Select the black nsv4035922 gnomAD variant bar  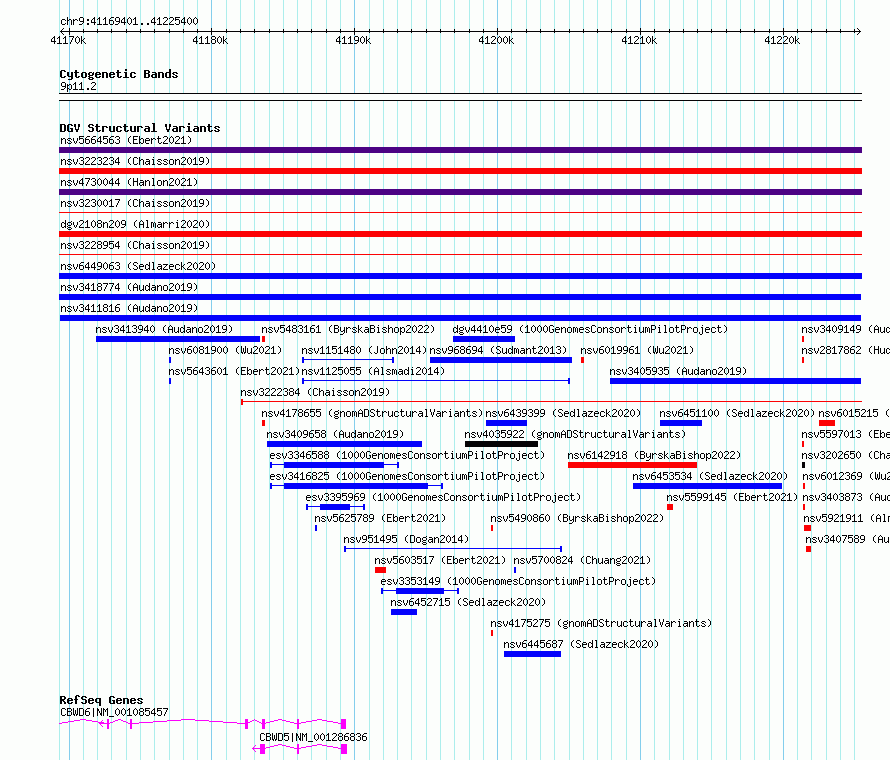501,444
